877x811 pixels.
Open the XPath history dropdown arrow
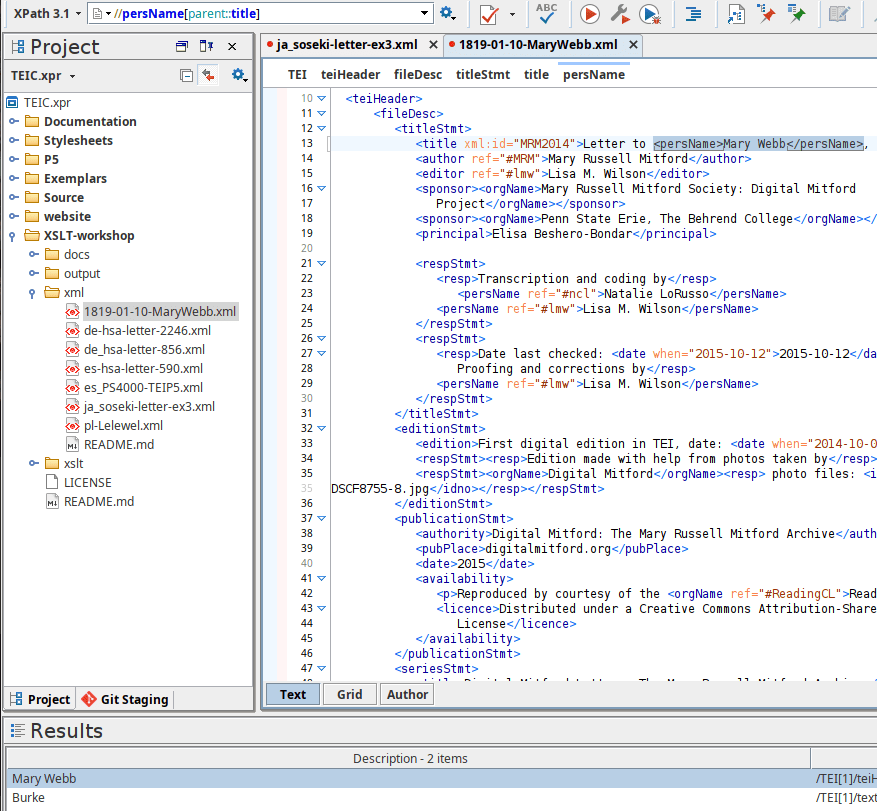click(425, 13)
